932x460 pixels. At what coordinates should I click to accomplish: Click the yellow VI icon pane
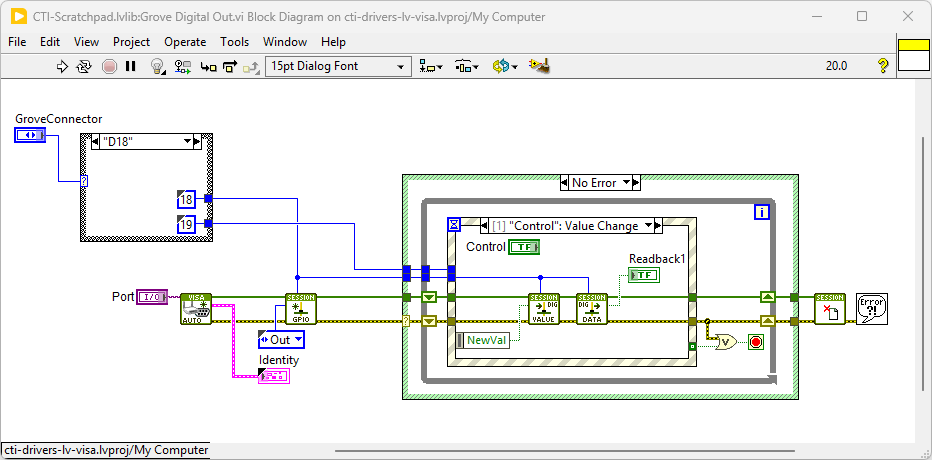[x=913, y=45]
